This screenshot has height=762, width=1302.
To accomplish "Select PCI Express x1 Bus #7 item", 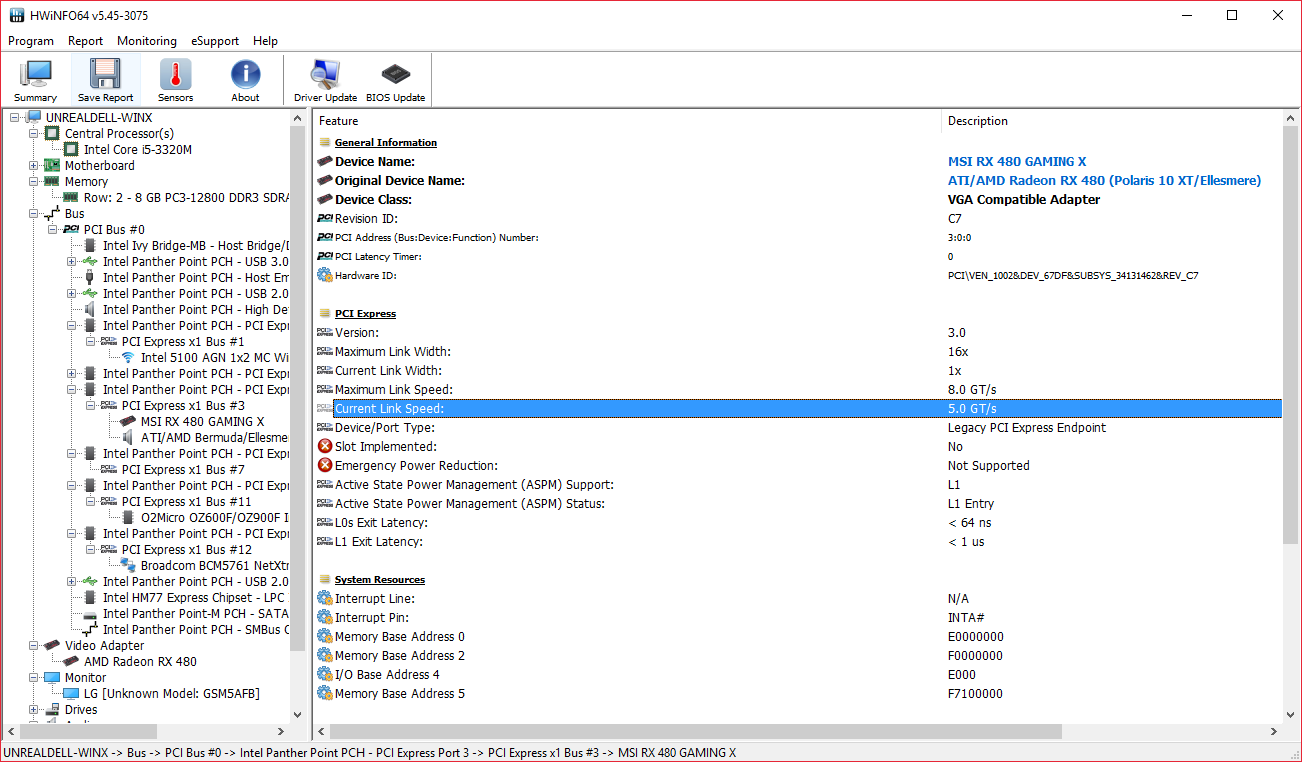I will [183, 469].
